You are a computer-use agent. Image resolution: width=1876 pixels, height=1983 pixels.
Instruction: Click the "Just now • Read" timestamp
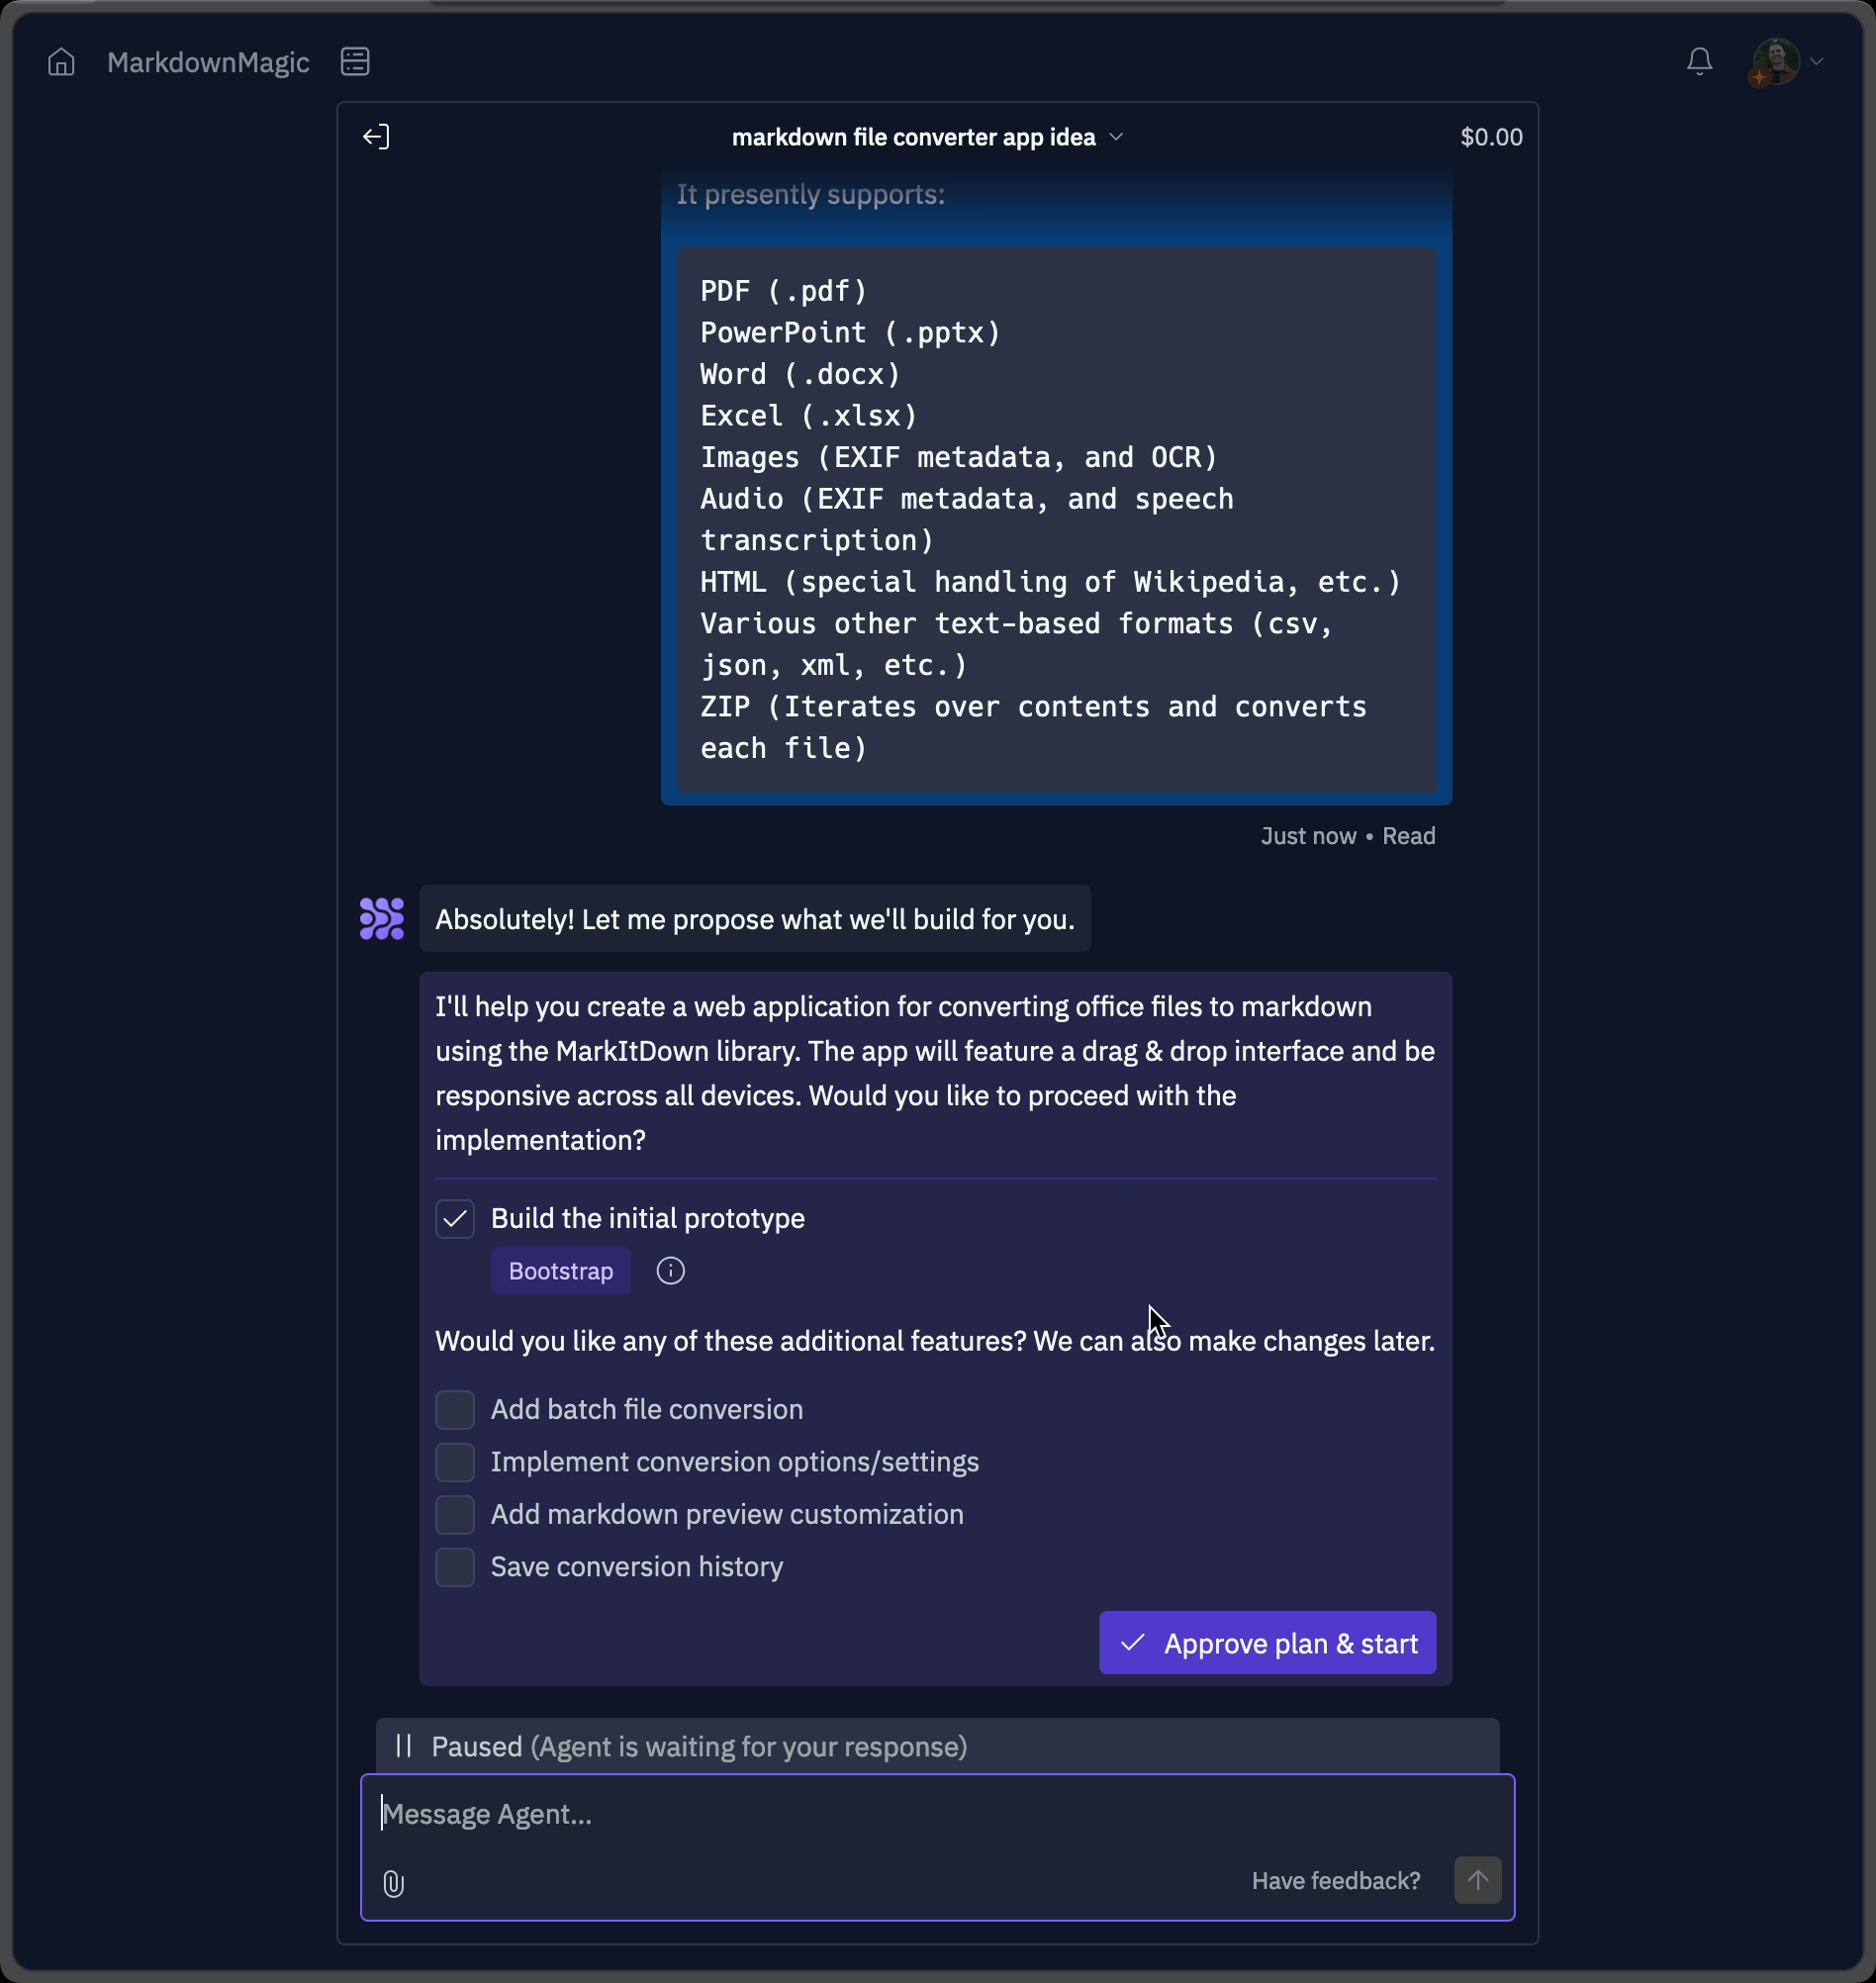coord(1347,836)
